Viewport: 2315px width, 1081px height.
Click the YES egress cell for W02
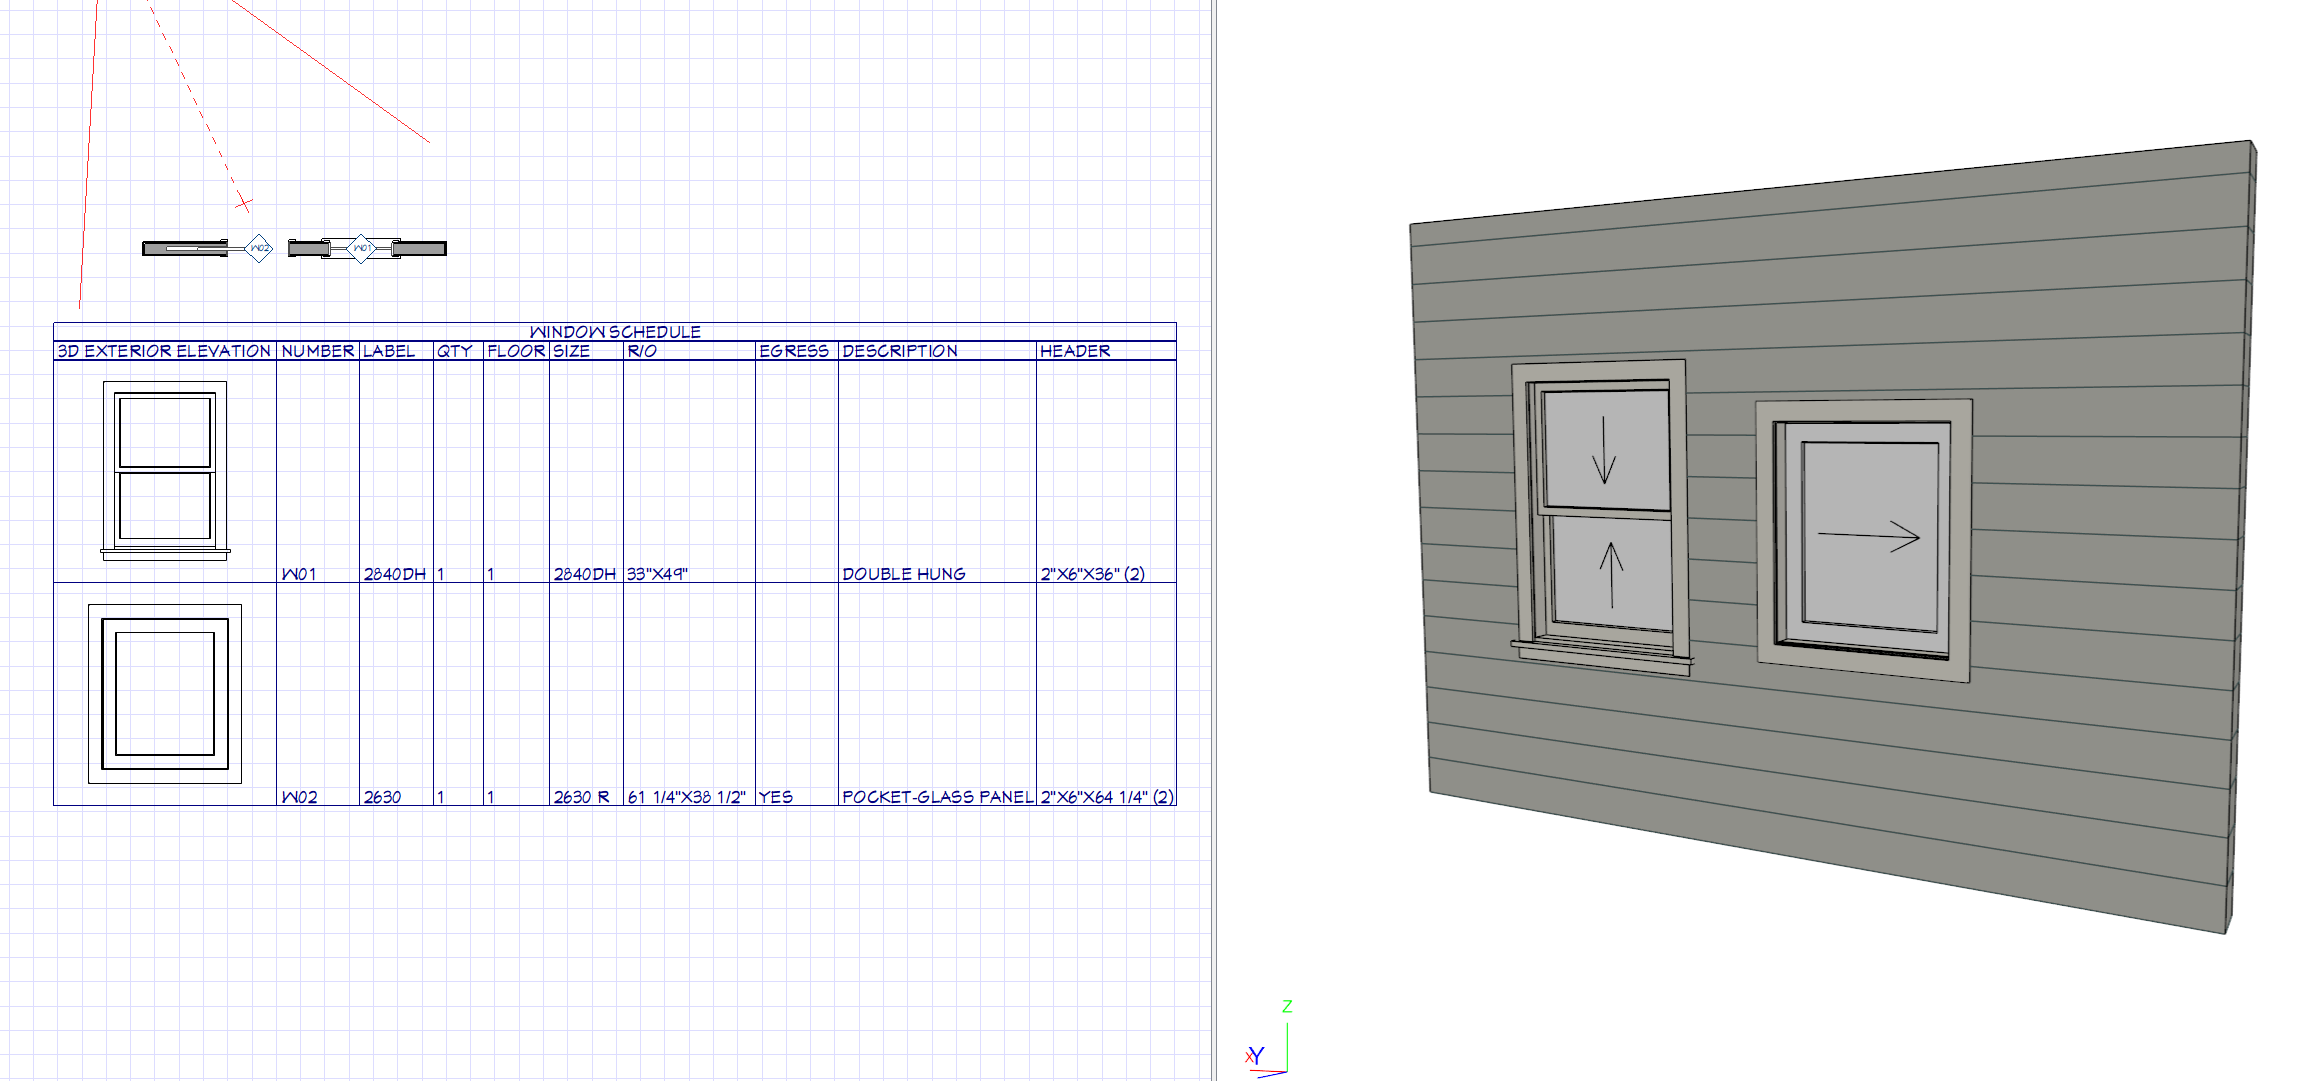tap(775, 797)
